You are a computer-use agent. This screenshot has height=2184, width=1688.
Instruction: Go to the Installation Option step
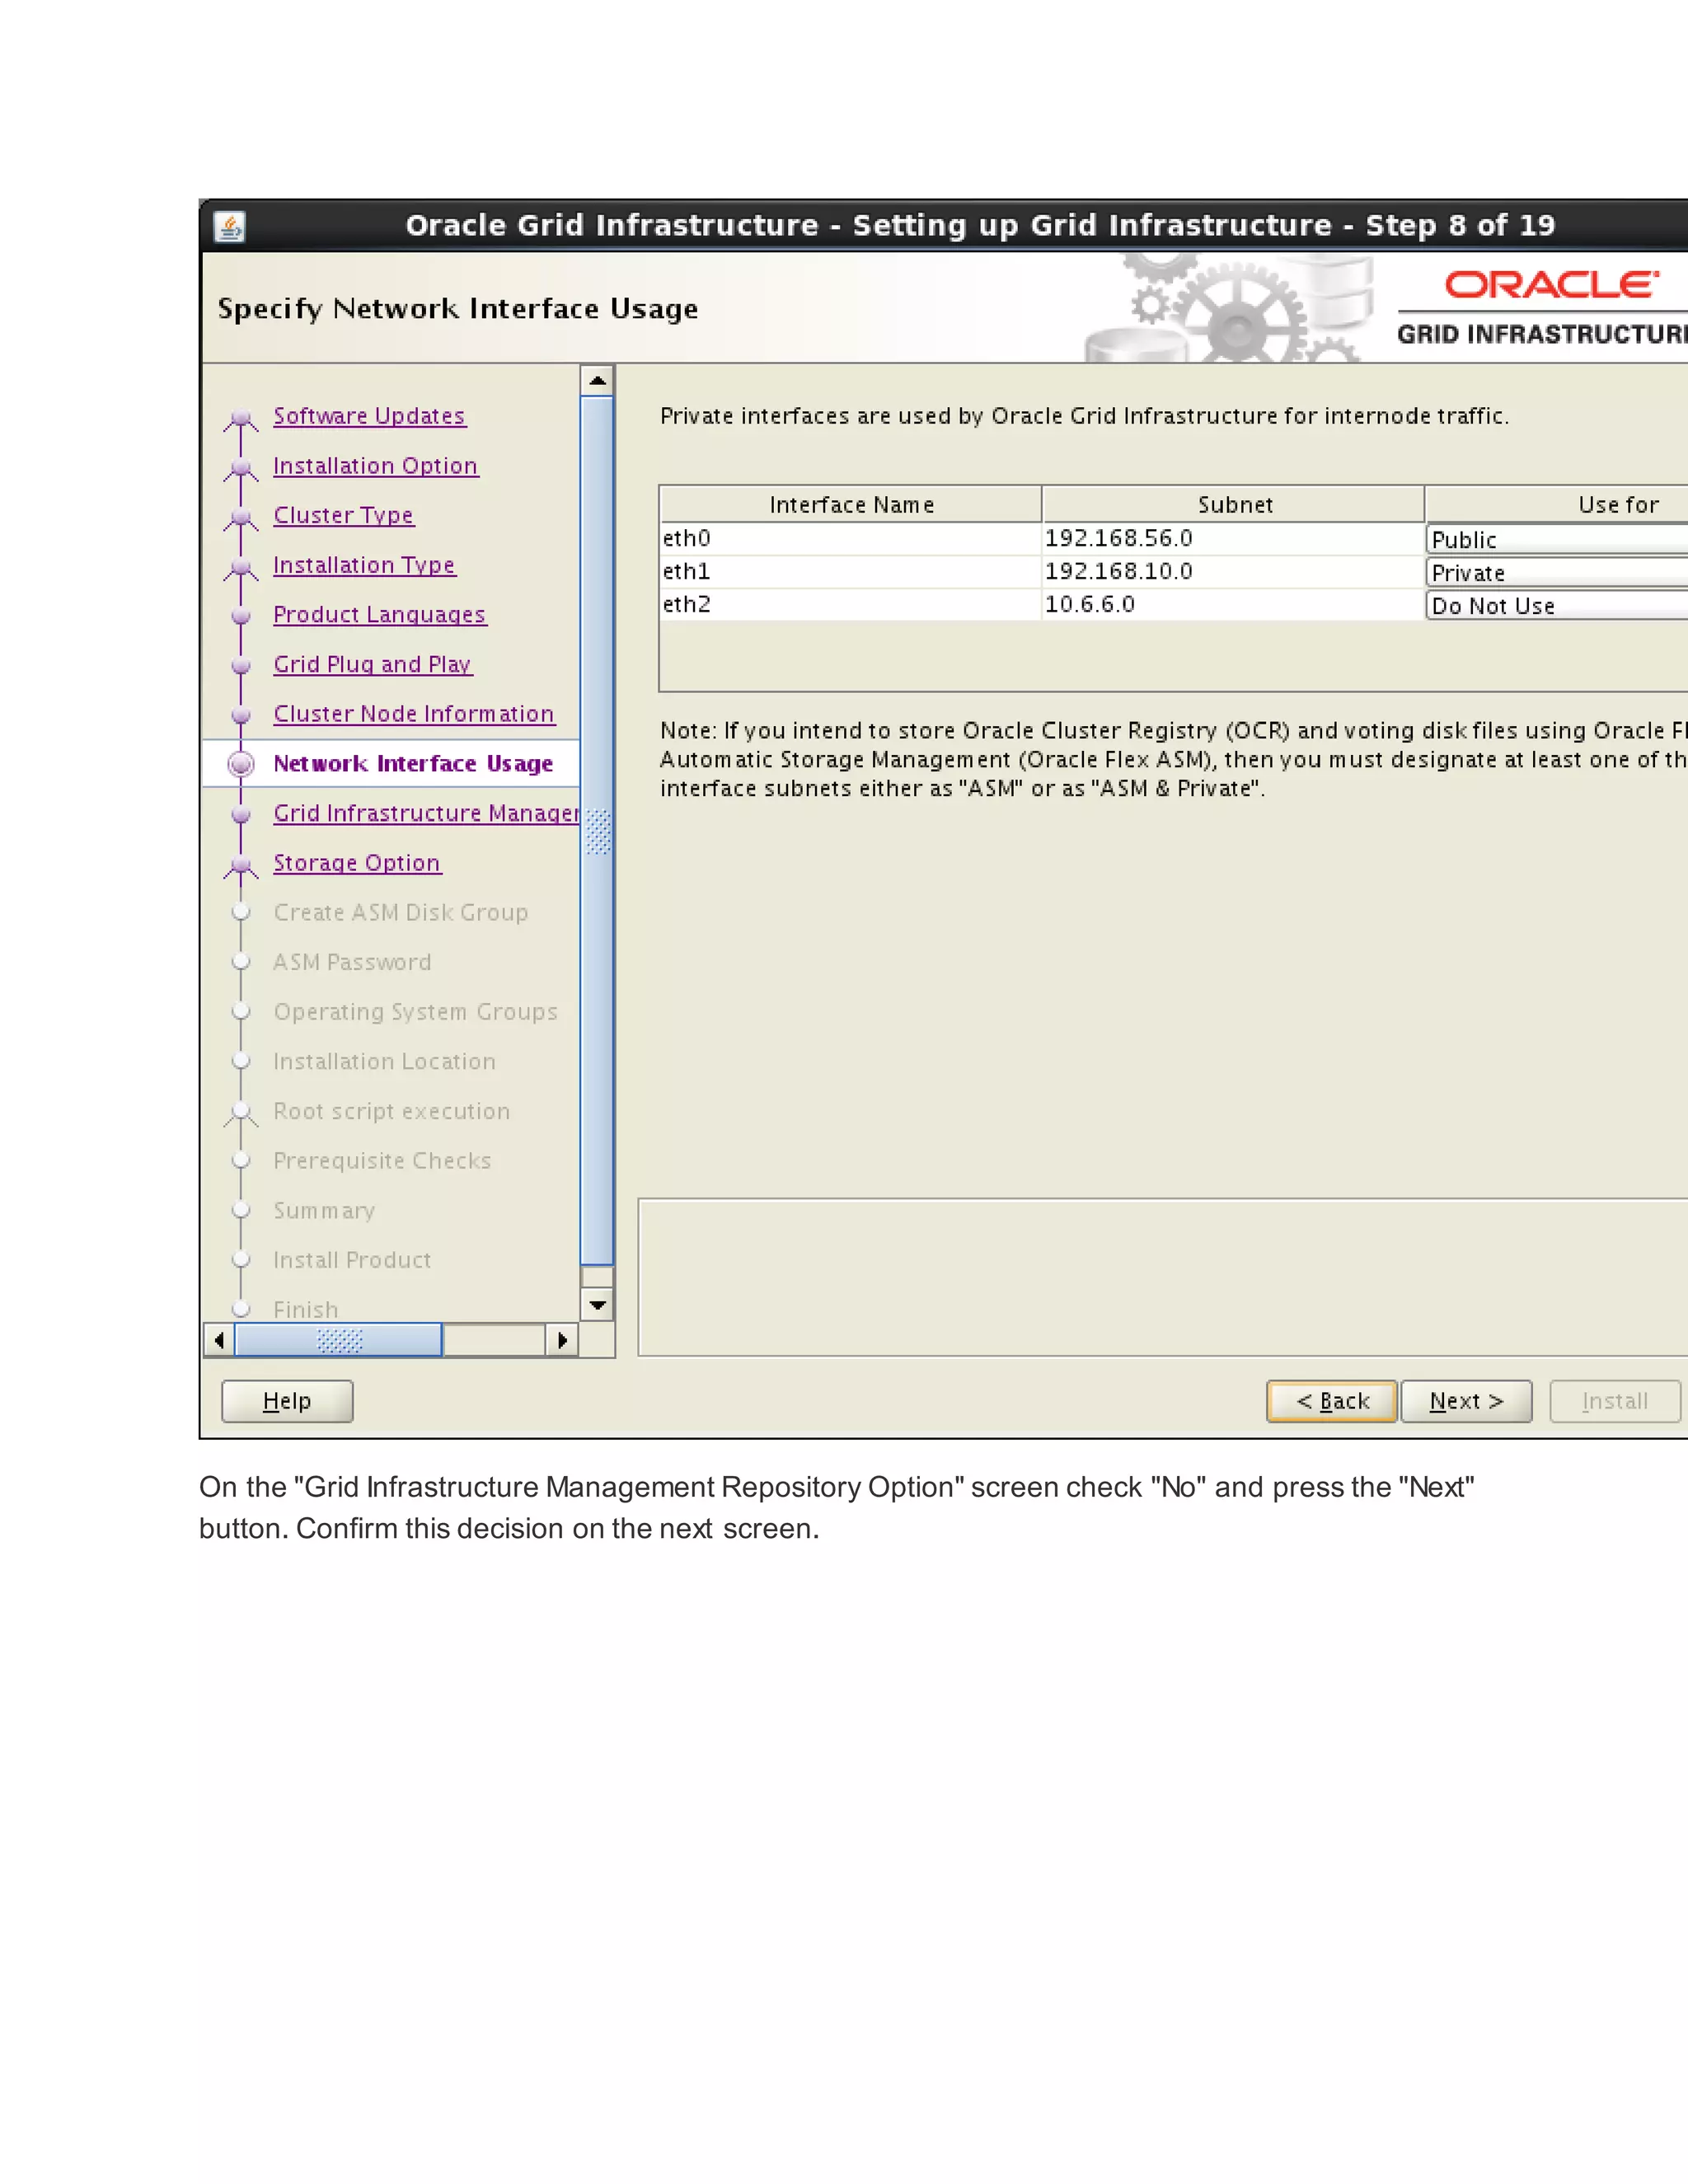(x=375, y=466)
